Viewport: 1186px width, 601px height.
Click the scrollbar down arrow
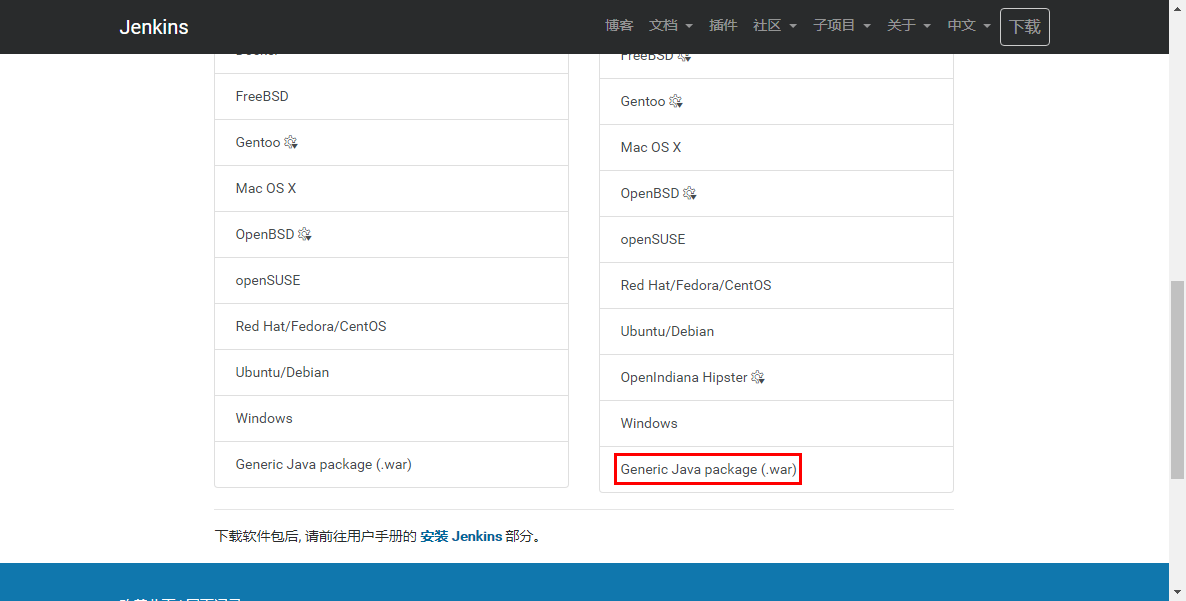point(1178,593)
